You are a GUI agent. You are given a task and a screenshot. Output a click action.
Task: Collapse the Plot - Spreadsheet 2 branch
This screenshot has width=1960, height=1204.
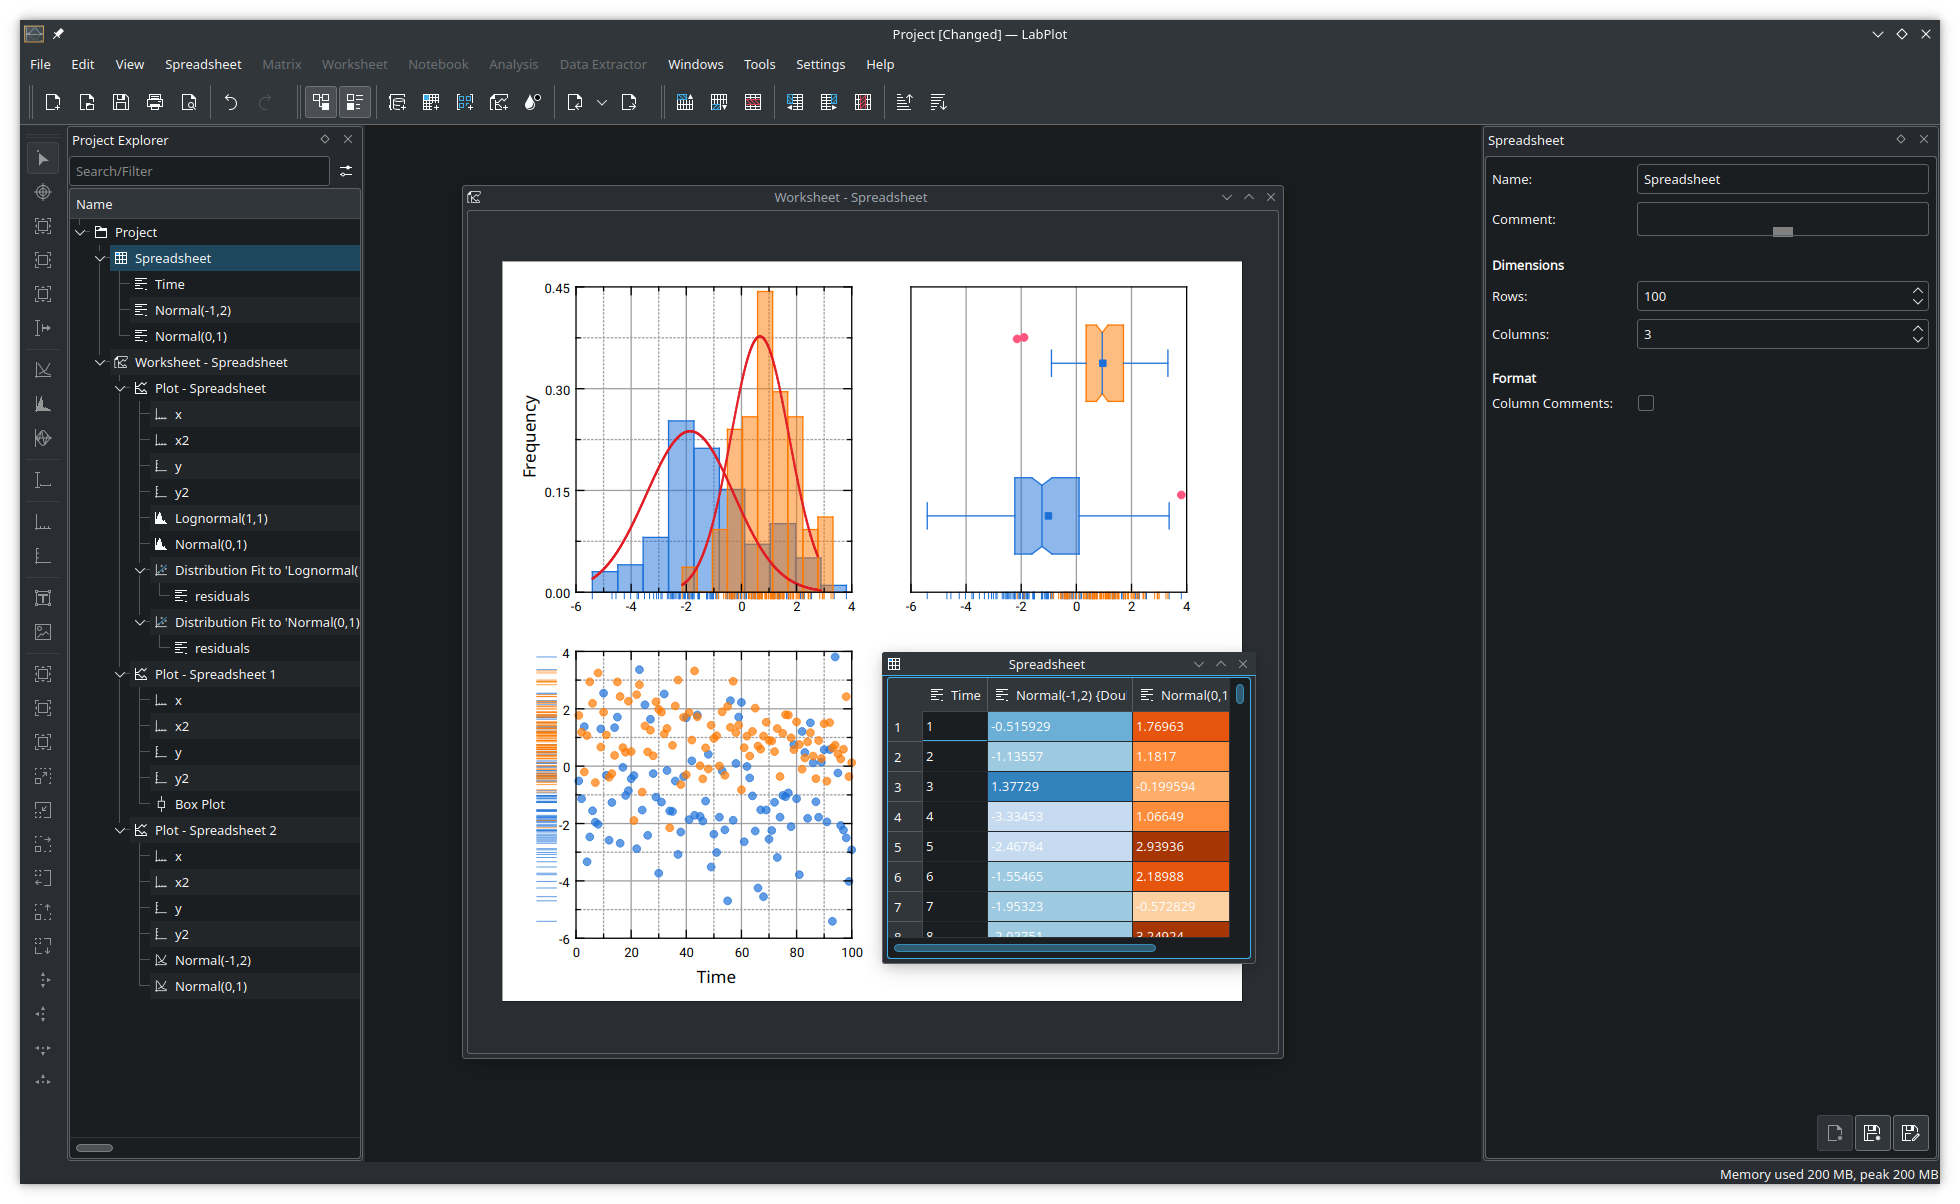click(120, 830)
